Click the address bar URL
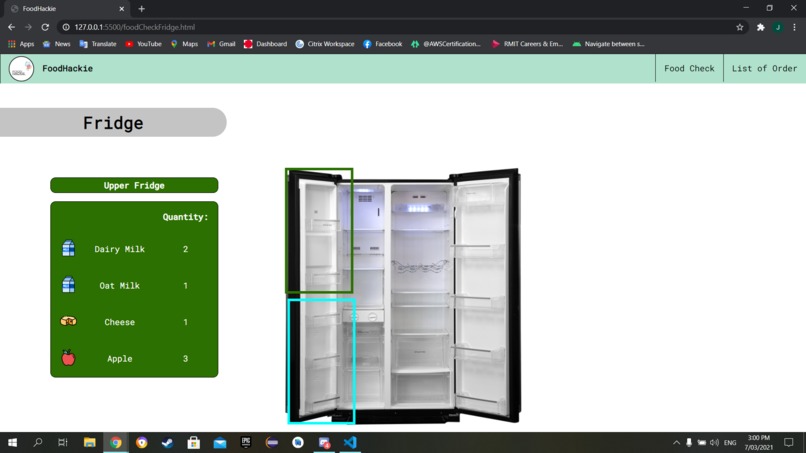 [135, 27]
